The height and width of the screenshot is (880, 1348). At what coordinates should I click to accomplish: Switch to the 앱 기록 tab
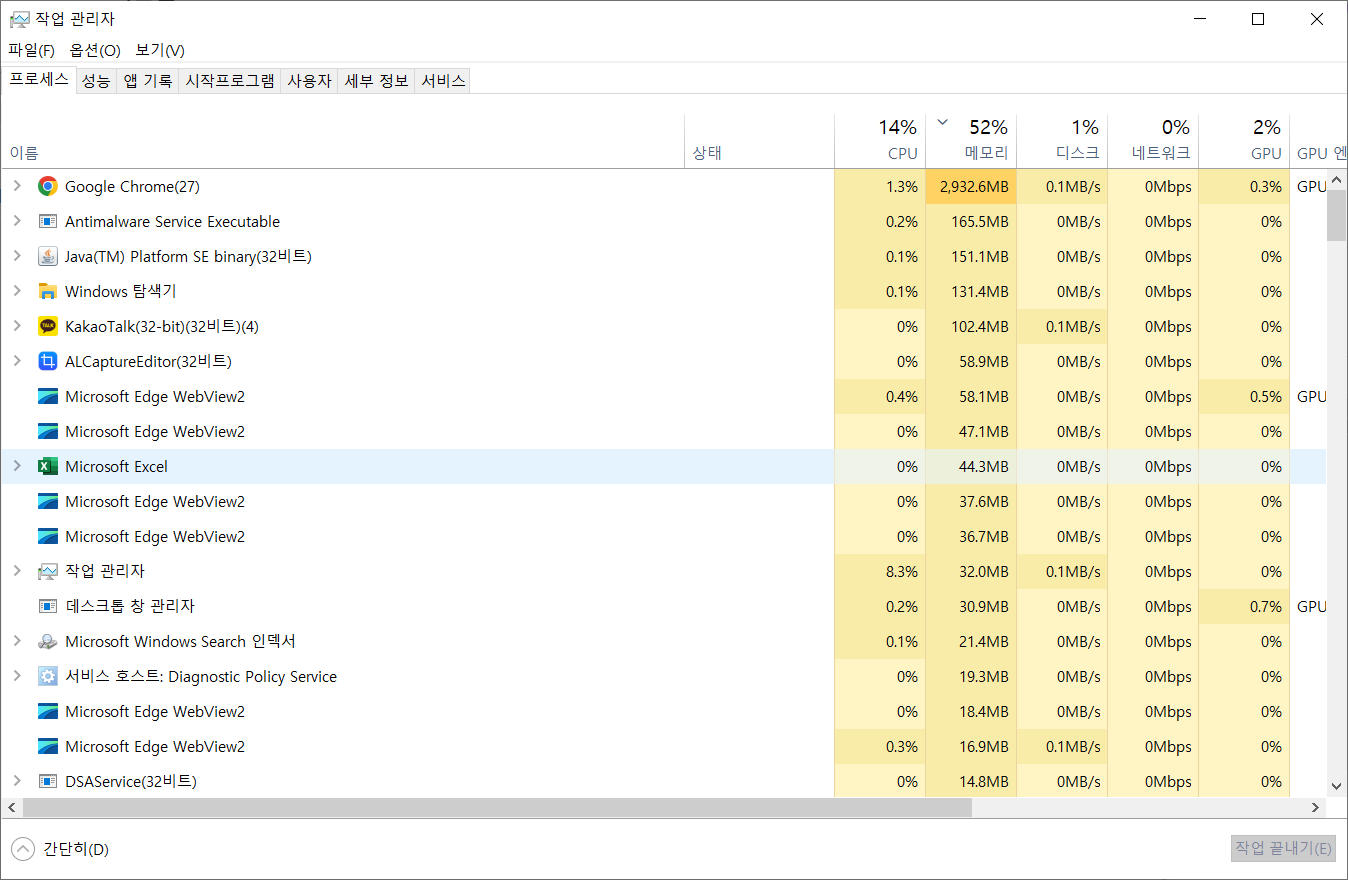tap(148, 81)
